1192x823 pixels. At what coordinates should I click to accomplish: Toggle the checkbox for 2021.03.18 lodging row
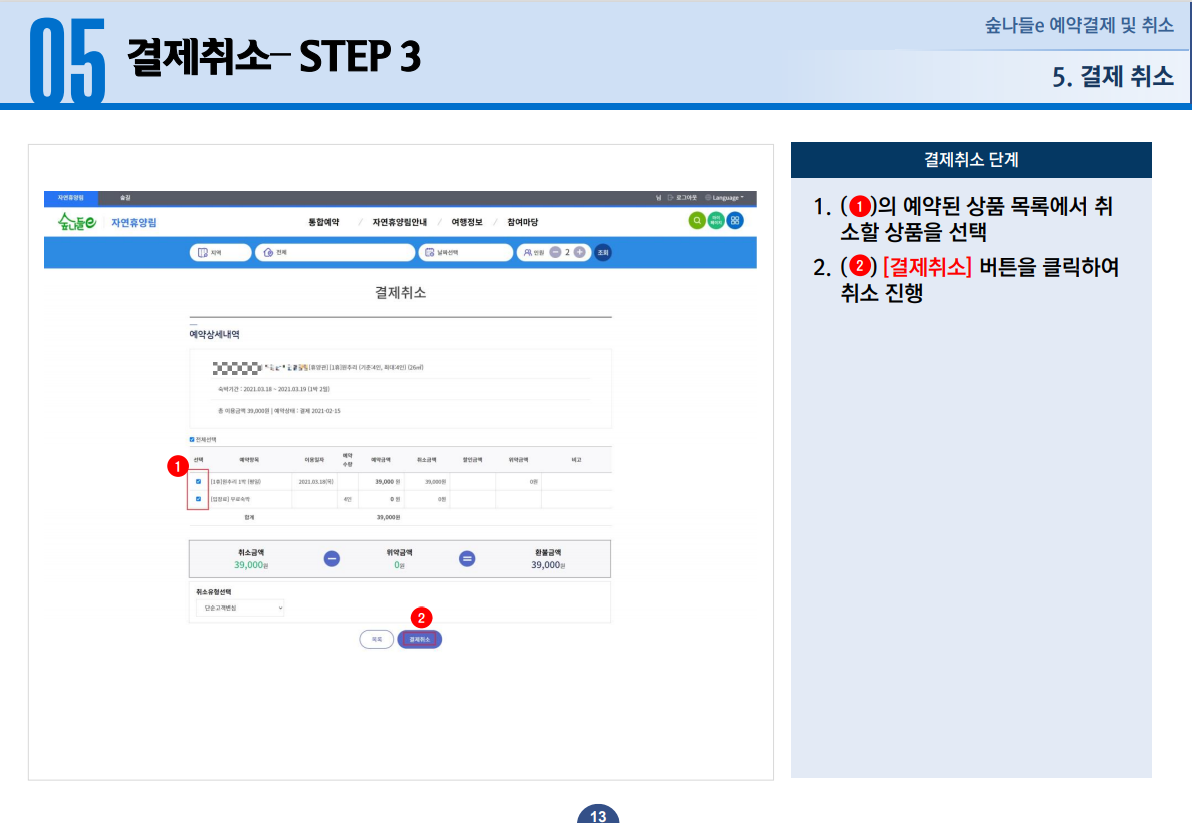pyautogui.click(x=198, y=481)
